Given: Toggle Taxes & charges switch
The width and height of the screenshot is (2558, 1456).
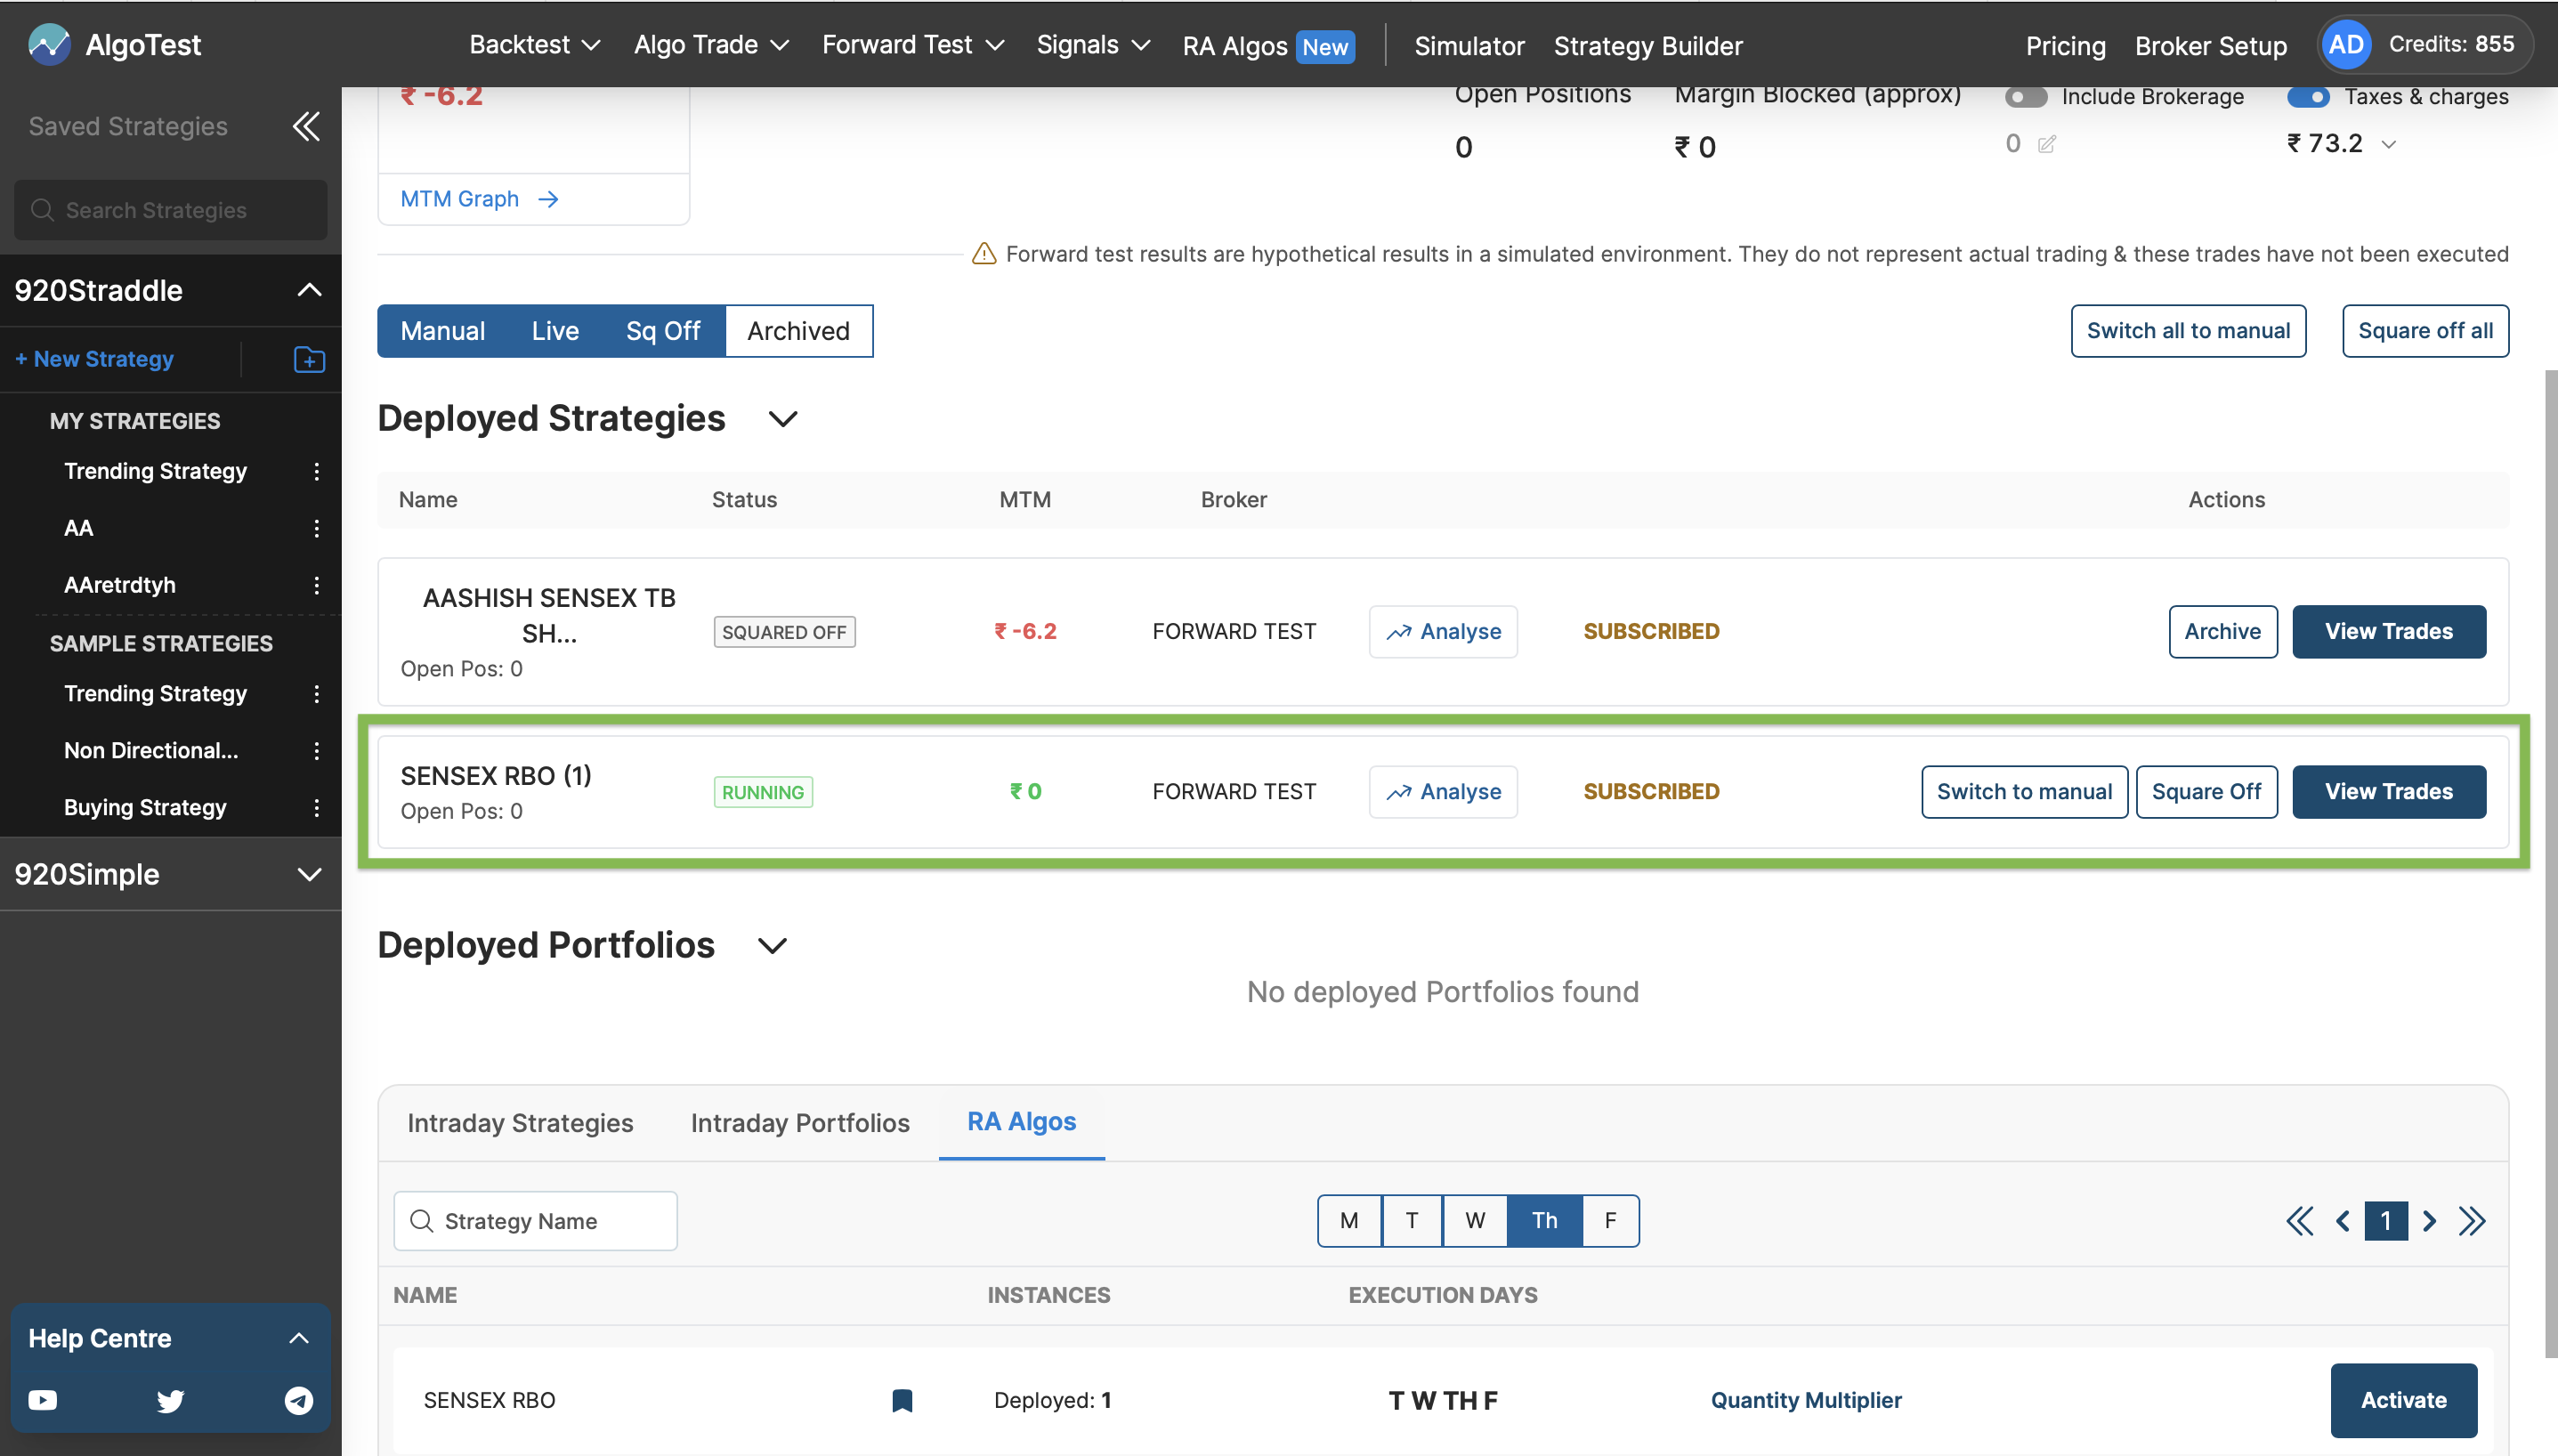Looking at the screenshot, I should click(x=2309, y=97).
